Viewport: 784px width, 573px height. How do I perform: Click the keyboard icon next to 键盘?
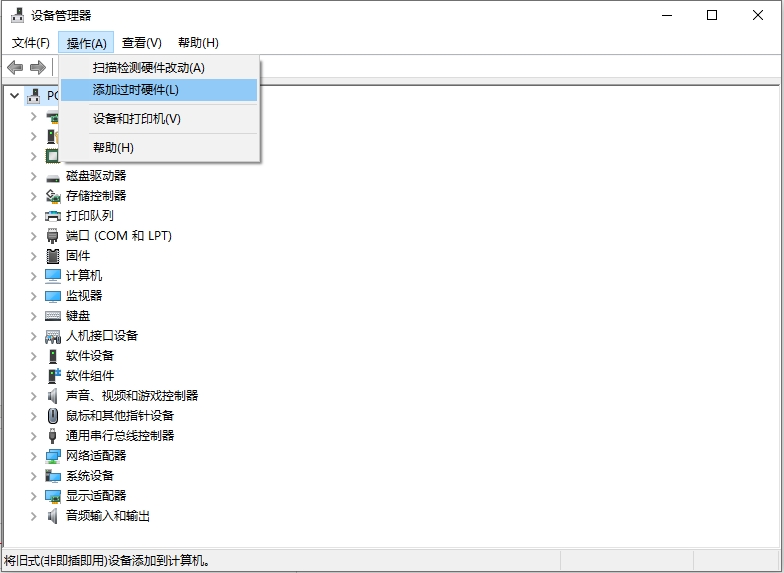pos(53,316)
